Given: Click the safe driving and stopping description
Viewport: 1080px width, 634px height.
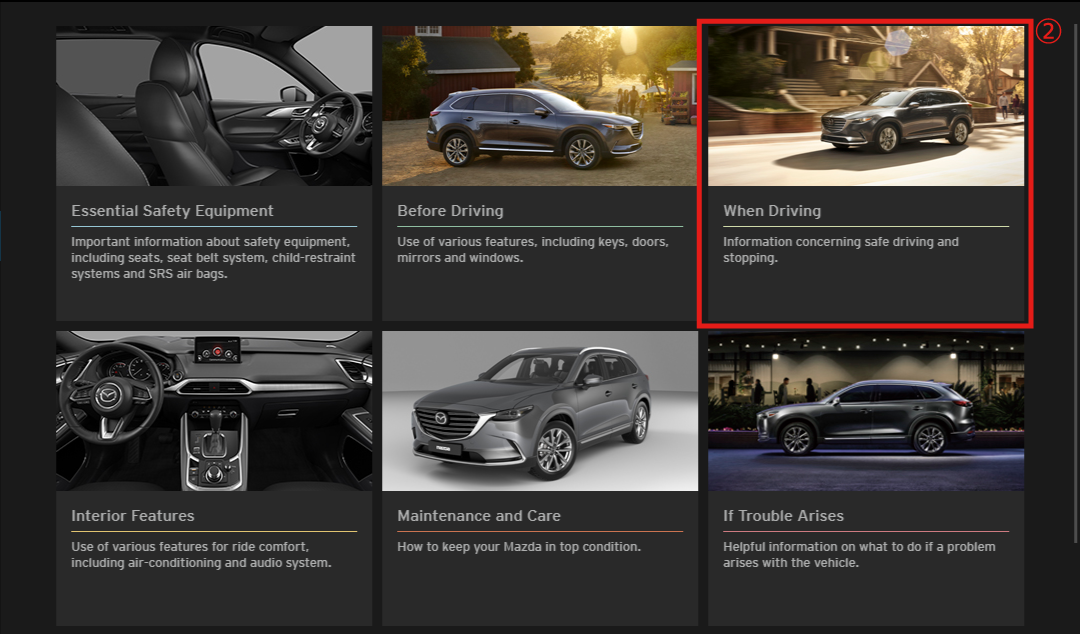Looking at the screenshot, I should pos(840,250).
